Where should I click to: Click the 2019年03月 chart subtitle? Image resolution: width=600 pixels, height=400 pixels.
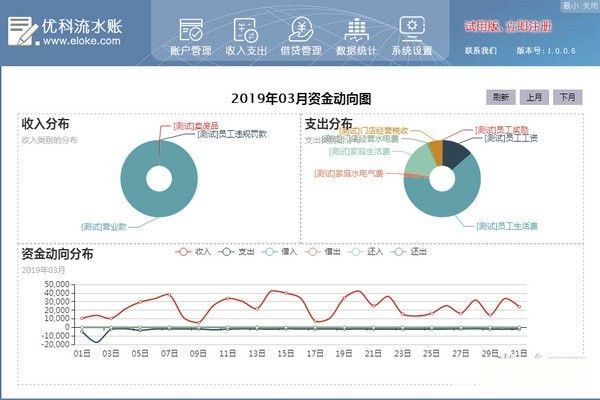coord(43,270)
